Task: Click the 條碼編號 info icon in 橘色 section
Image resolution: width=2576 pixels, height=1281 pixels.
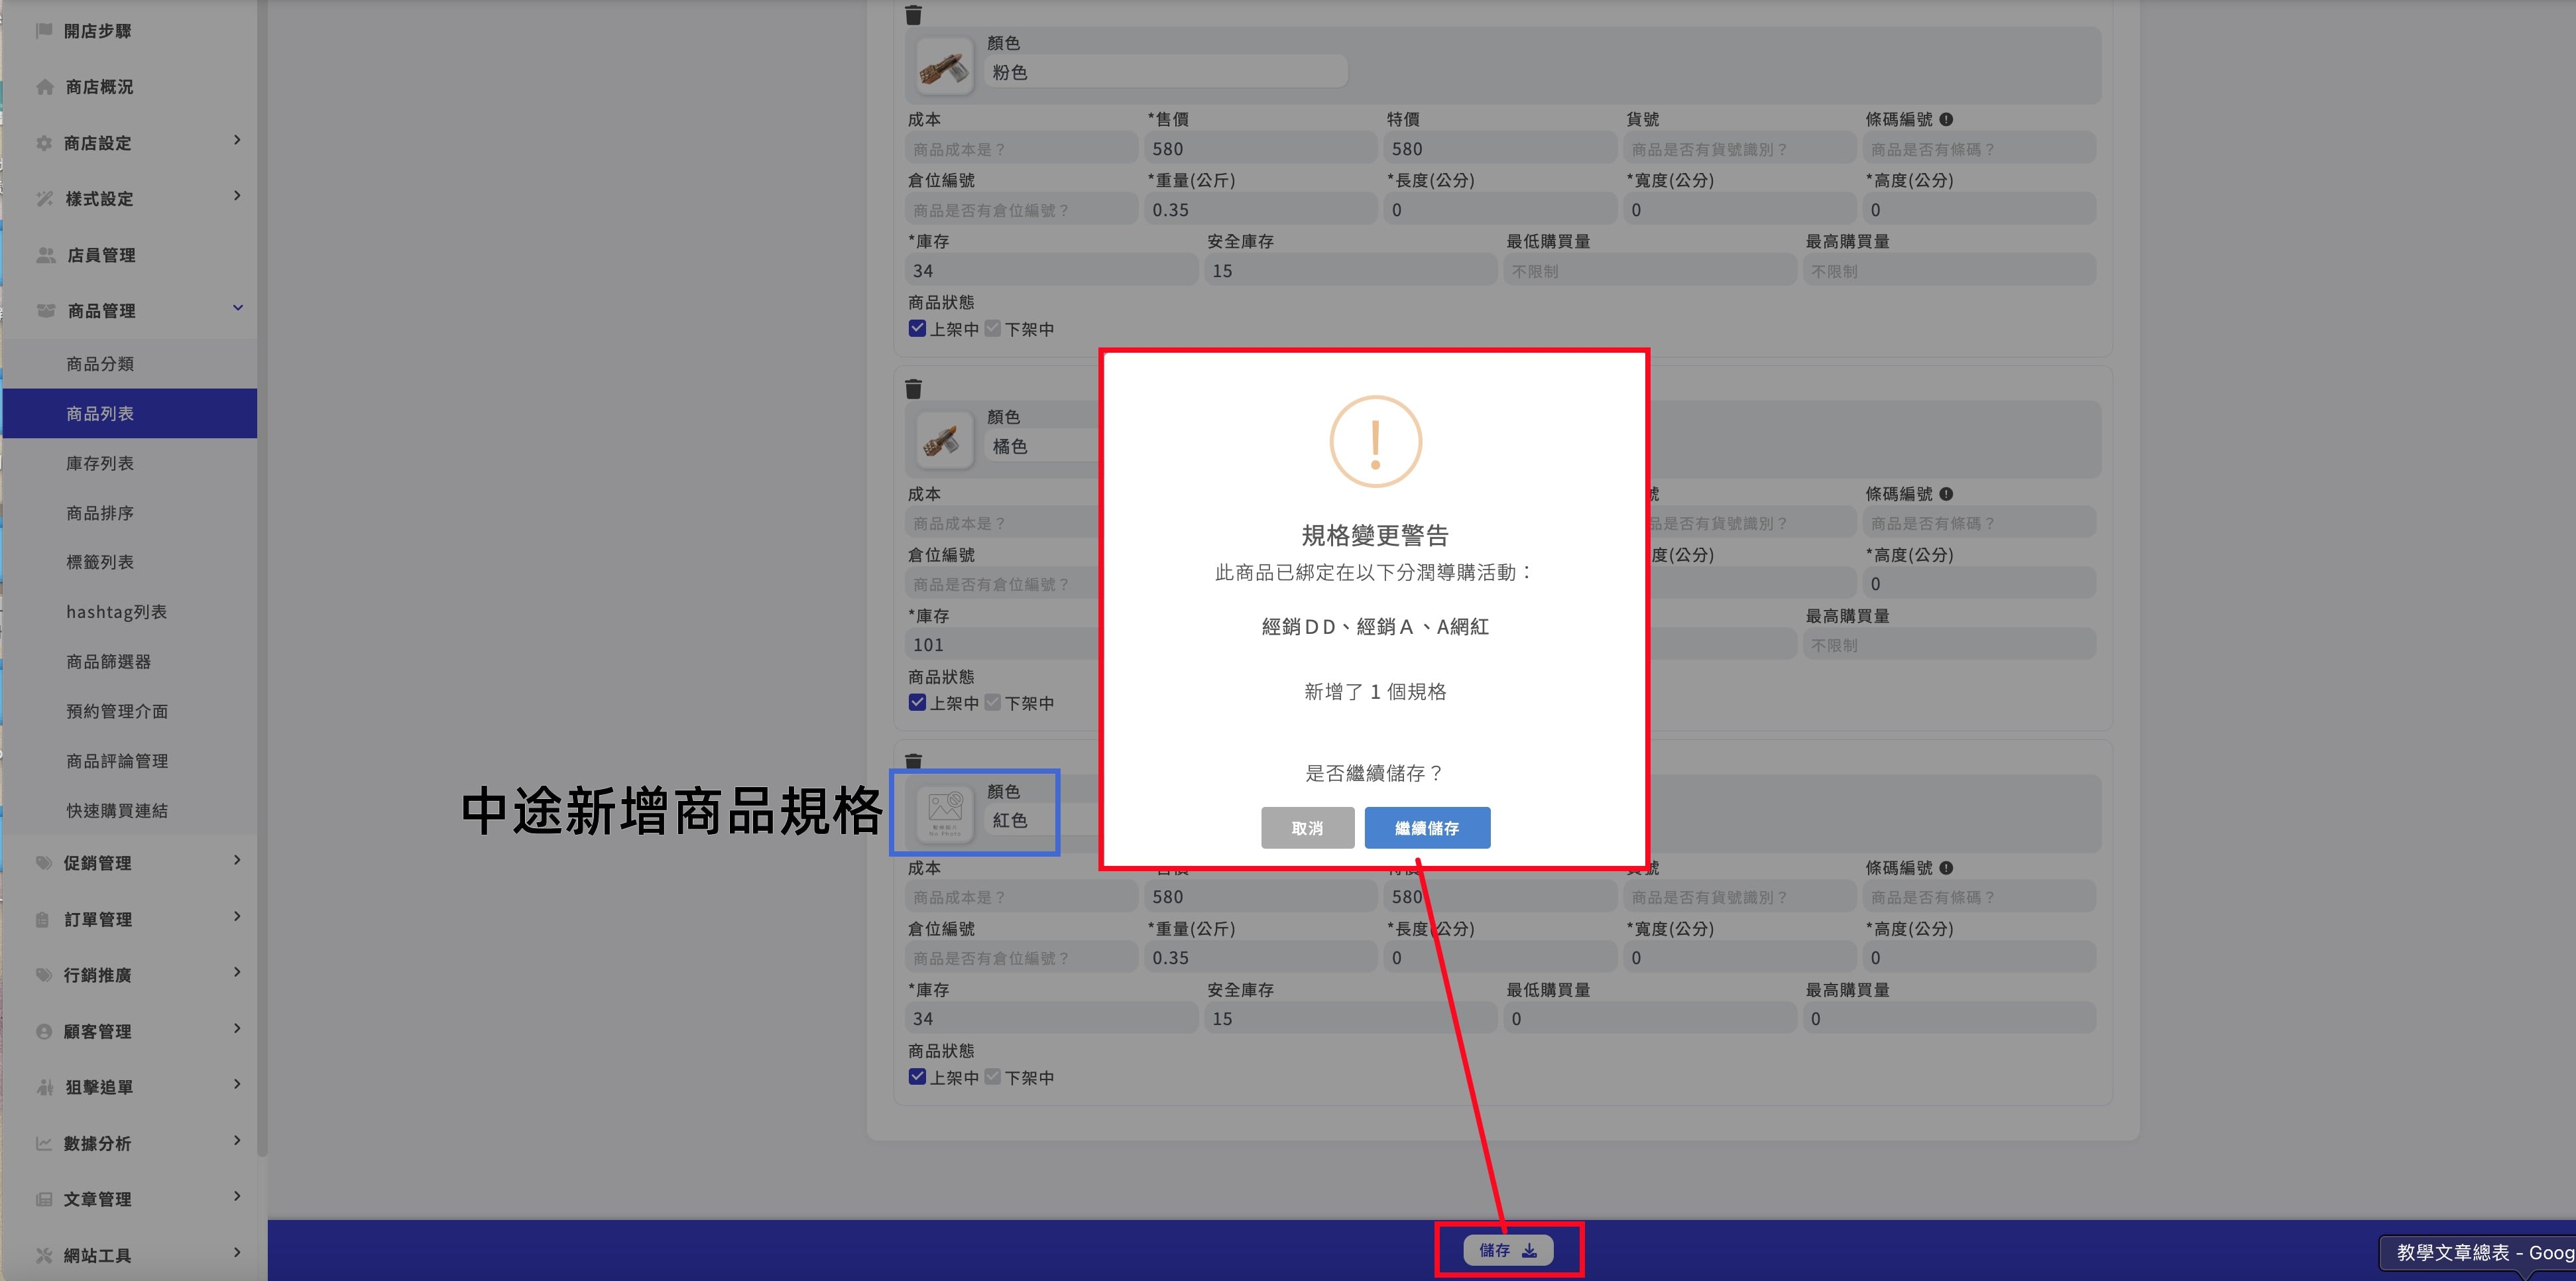Action: click(x=1946, y=493)
